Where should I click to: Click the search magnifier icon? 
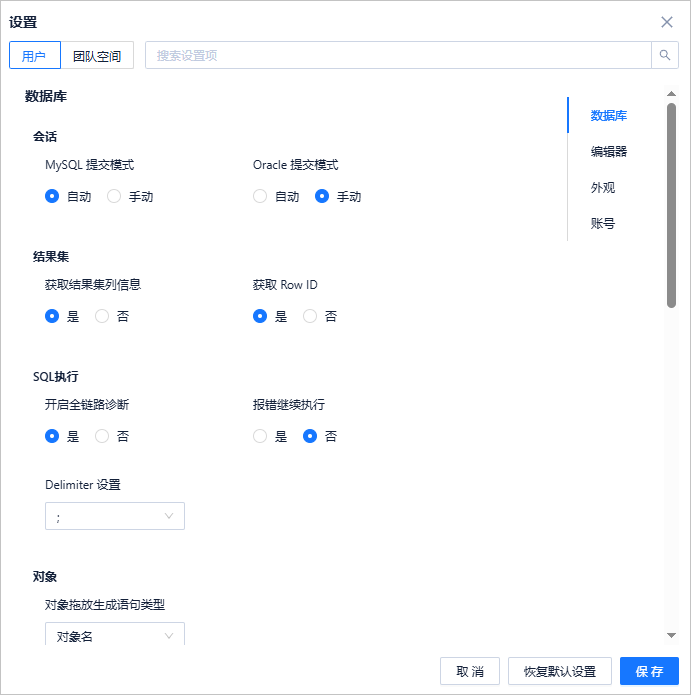[x=664, y=55]
